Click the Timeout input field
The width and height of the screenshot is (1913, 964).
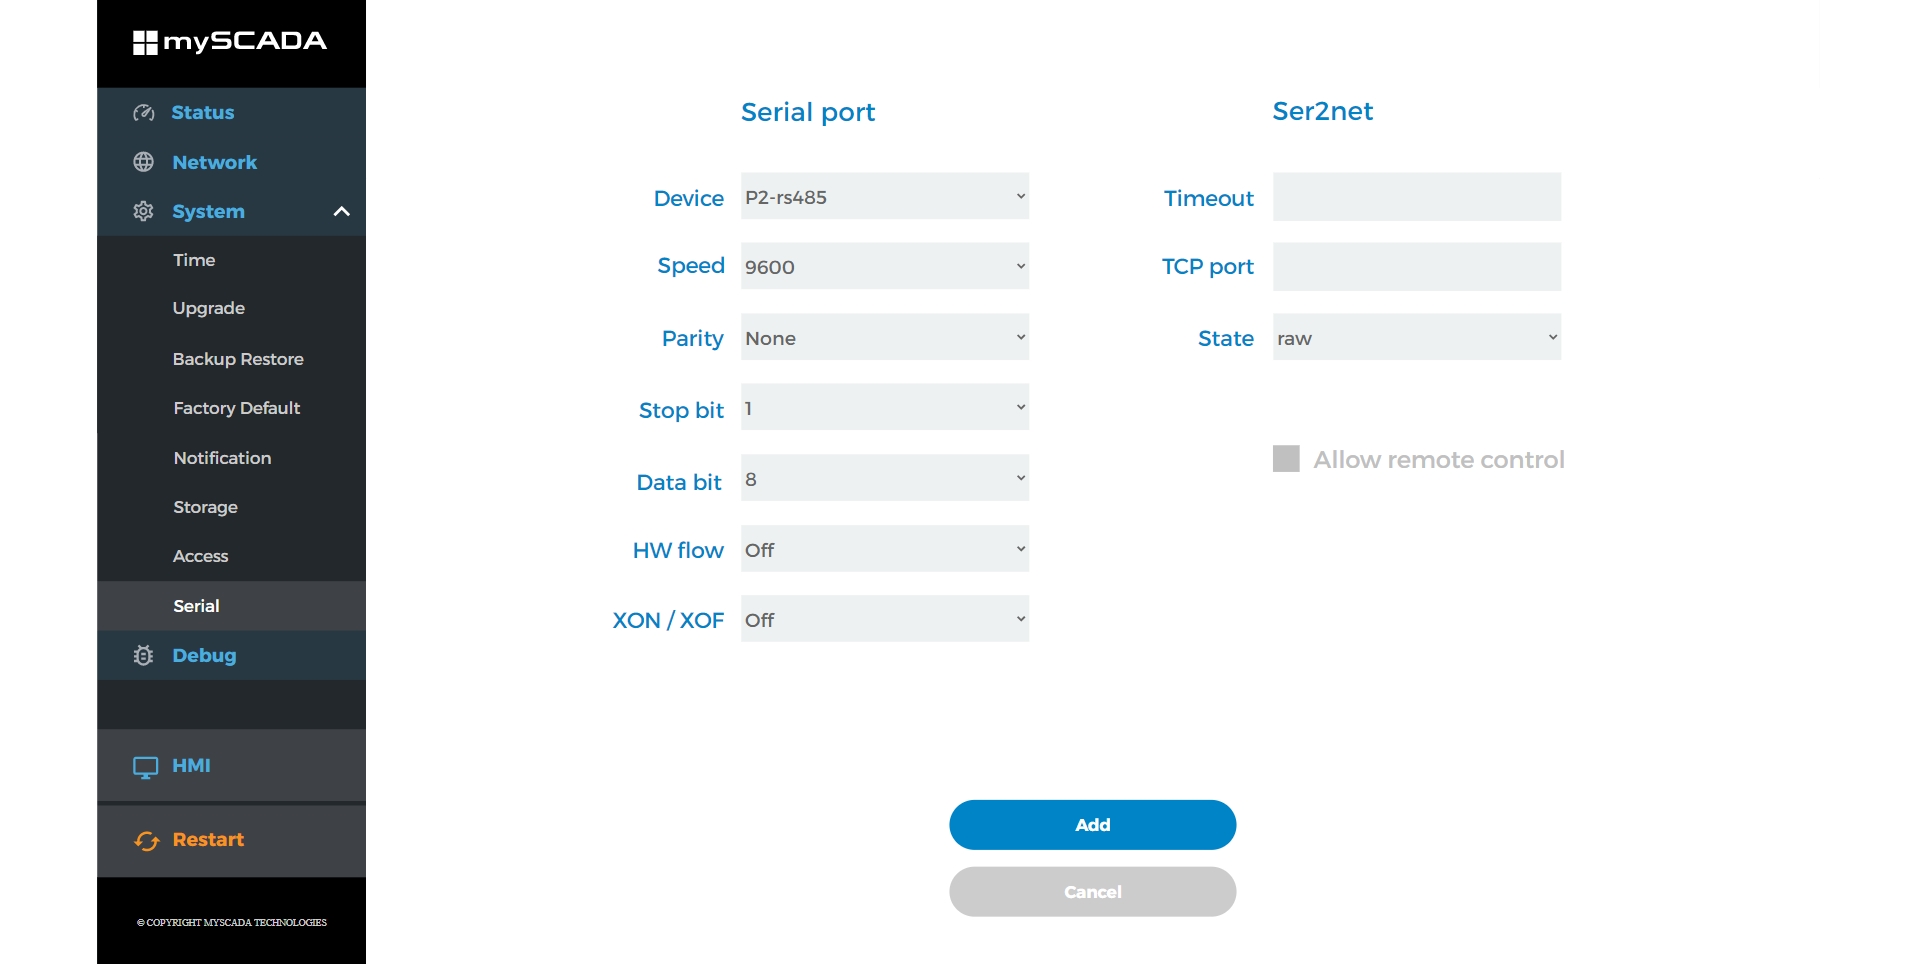[1417, 197]
